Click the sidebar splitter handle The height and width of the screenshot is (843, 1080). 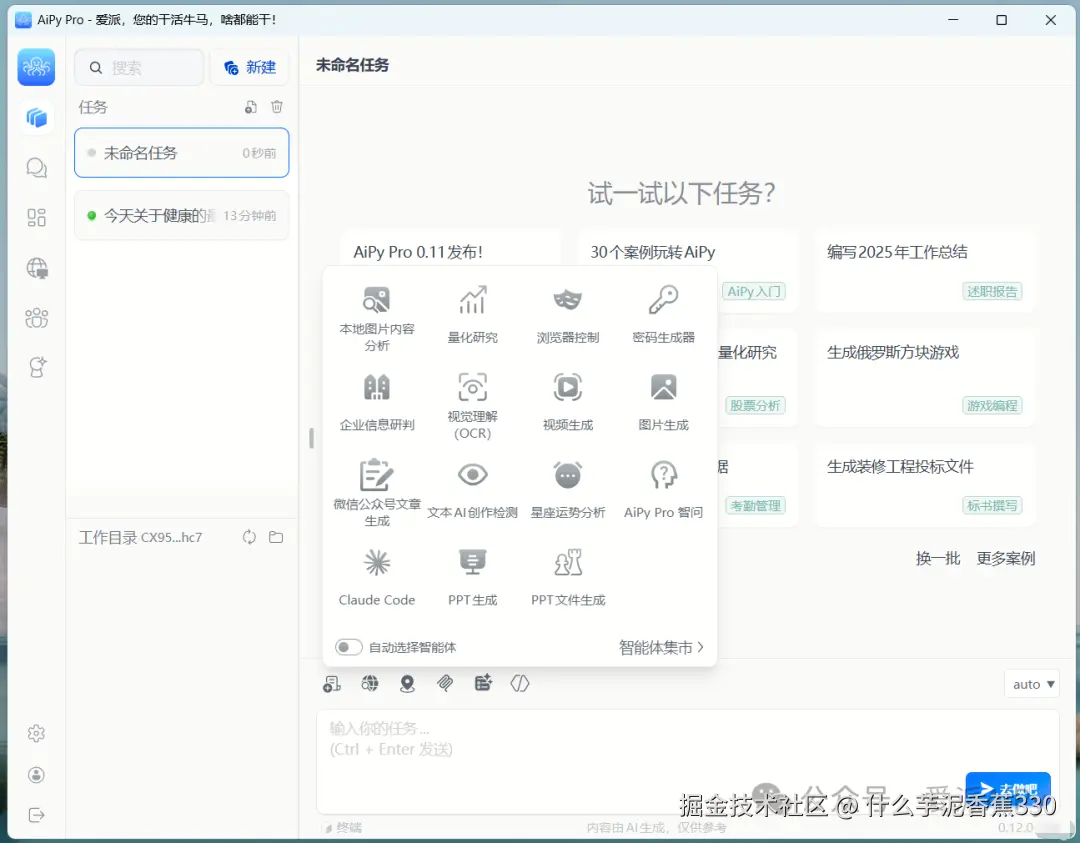pyautogui.click(x=311, y=438)
